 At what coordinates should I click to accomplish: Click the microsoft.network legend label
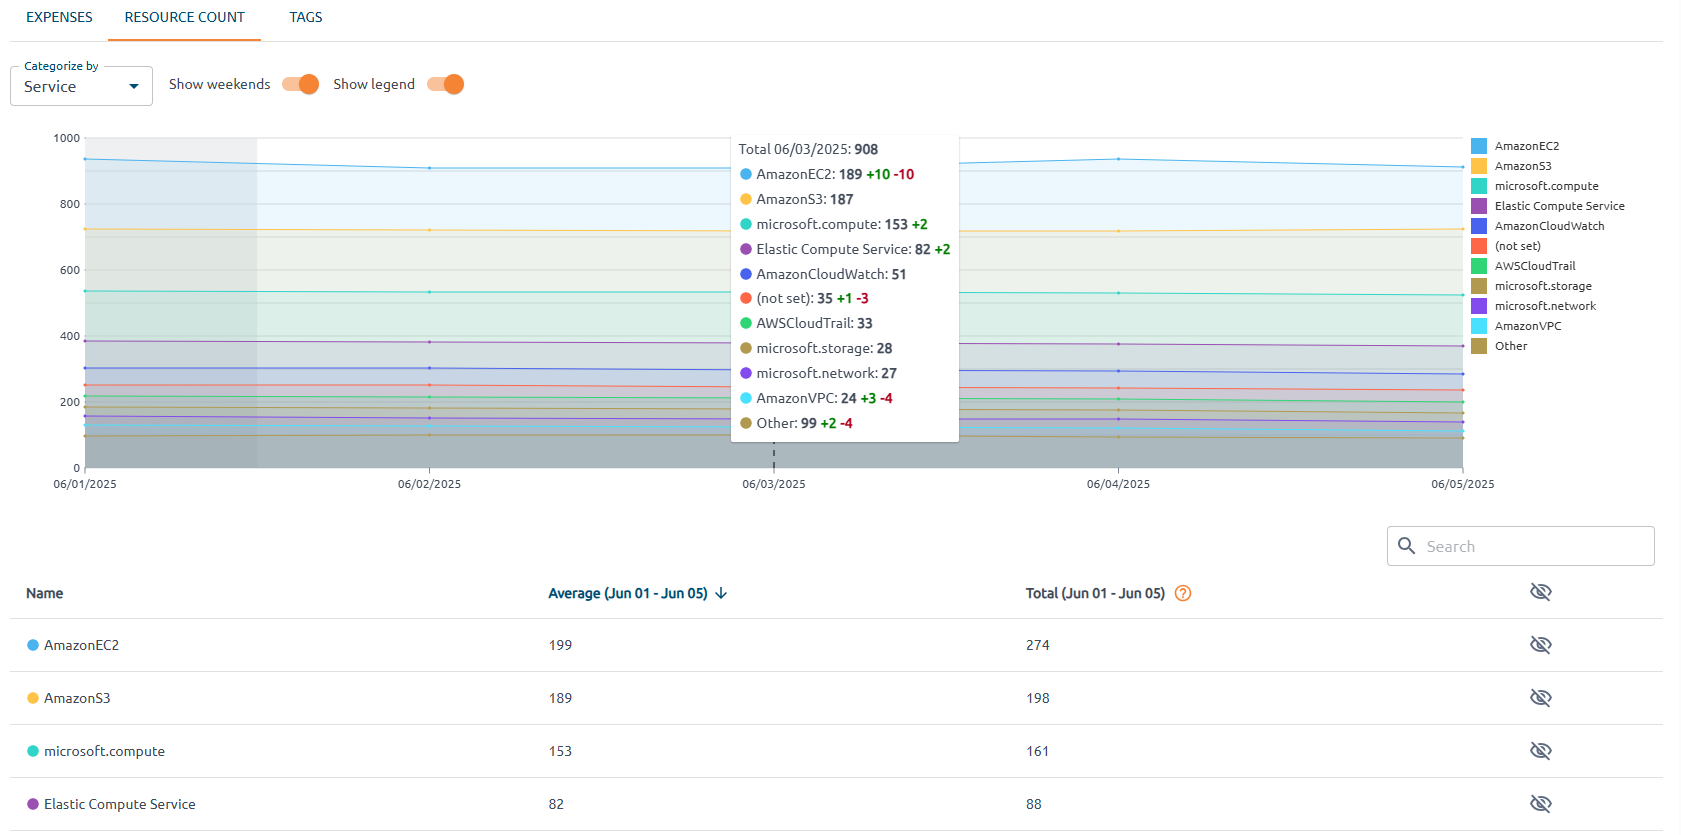[1545, 306]
